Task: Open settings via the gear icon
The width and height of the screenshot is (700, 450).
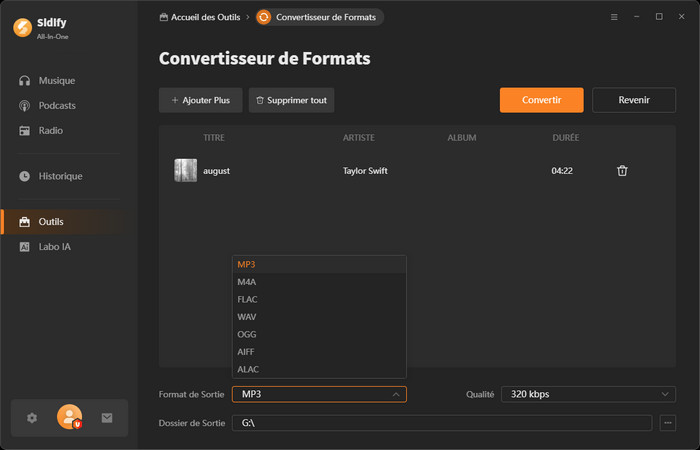Action: (x=32, y=418)
